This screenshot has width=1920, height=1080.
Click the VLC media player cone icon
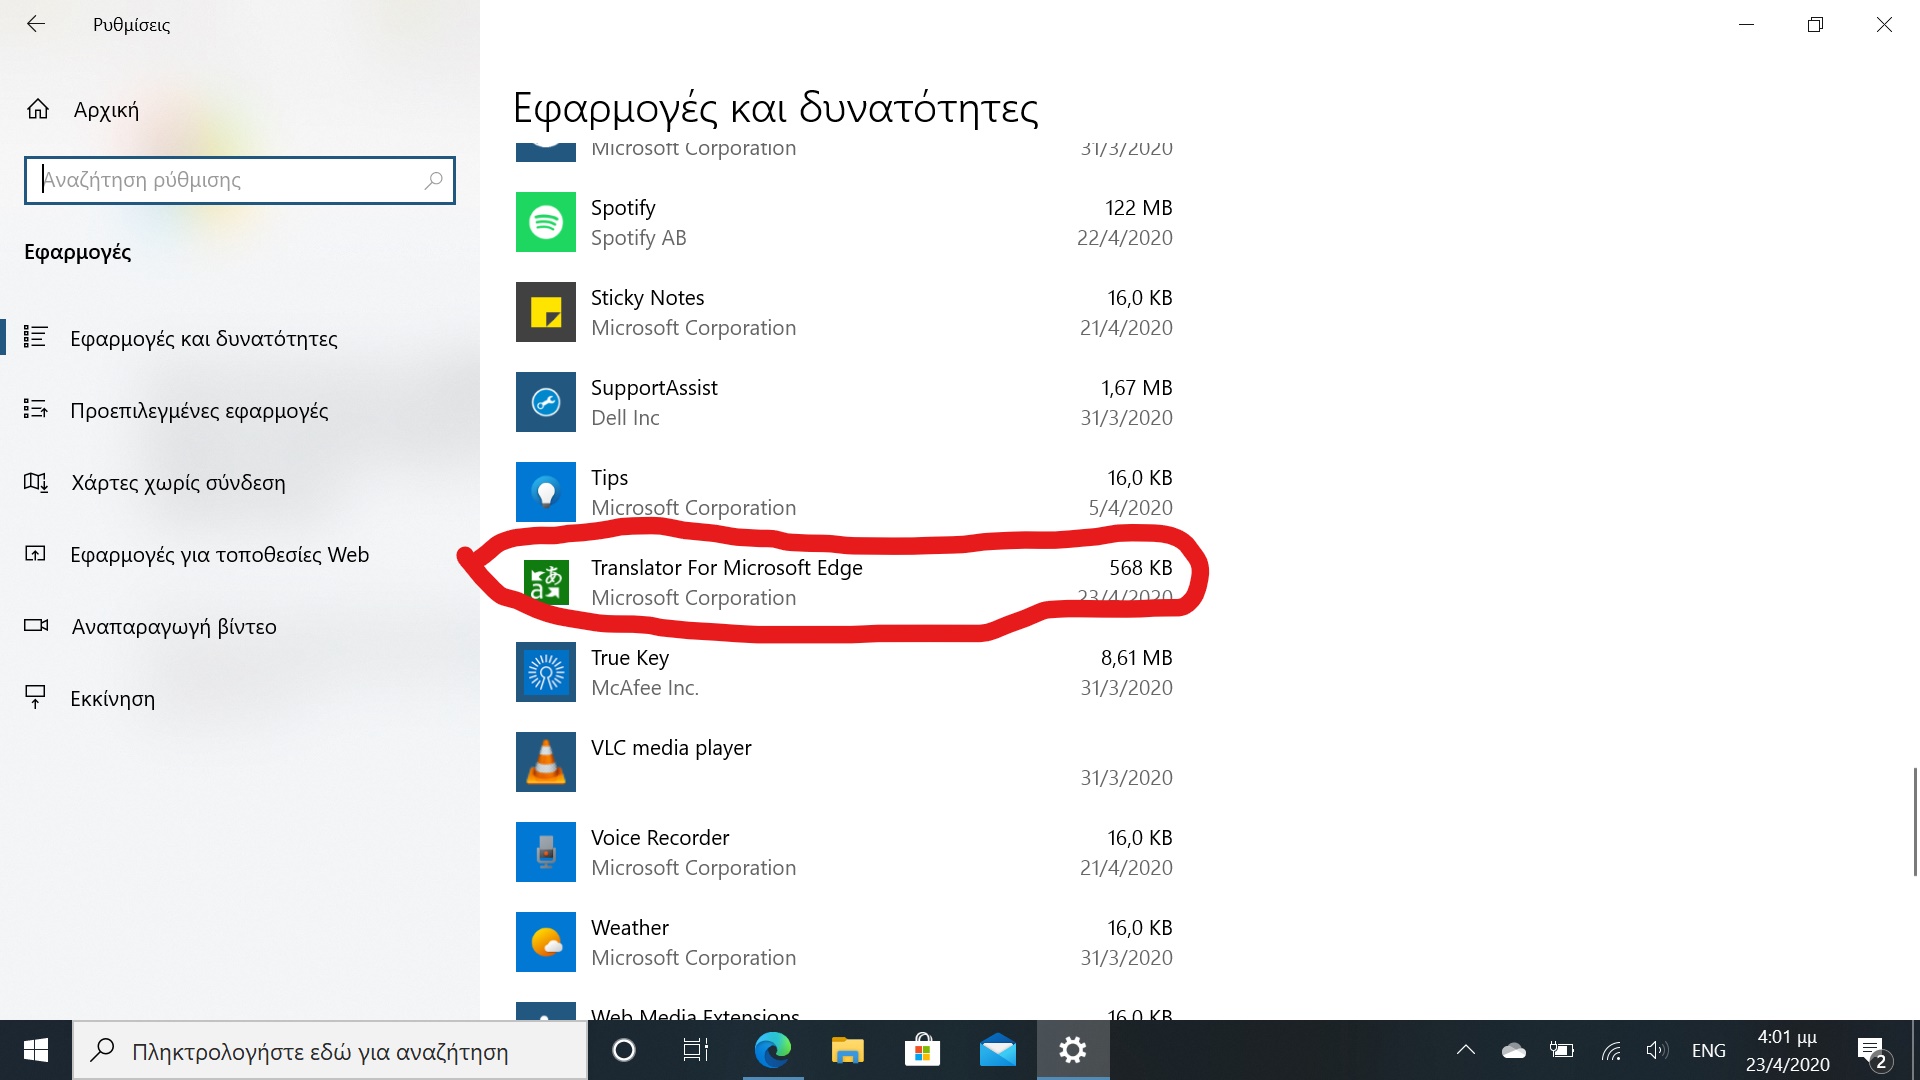[545, 762]
